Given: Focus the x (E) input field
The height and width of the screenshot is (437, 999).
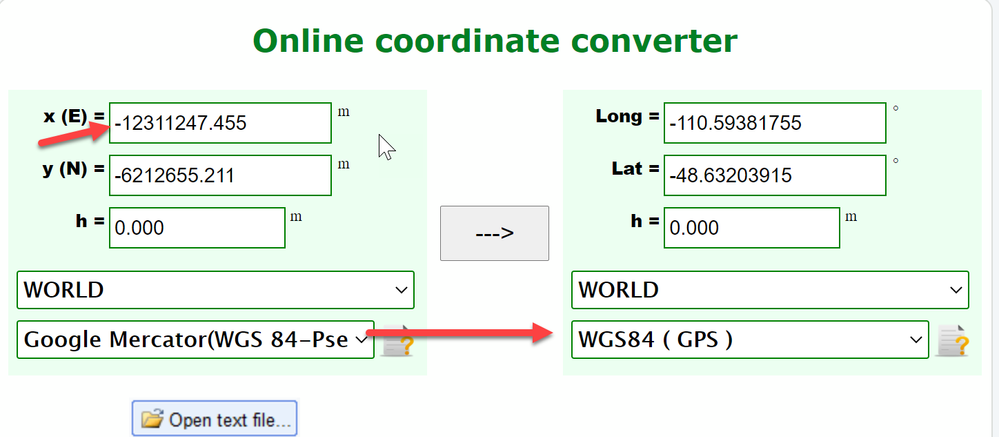Looking at the screenshot, I should tap(220, 123).
